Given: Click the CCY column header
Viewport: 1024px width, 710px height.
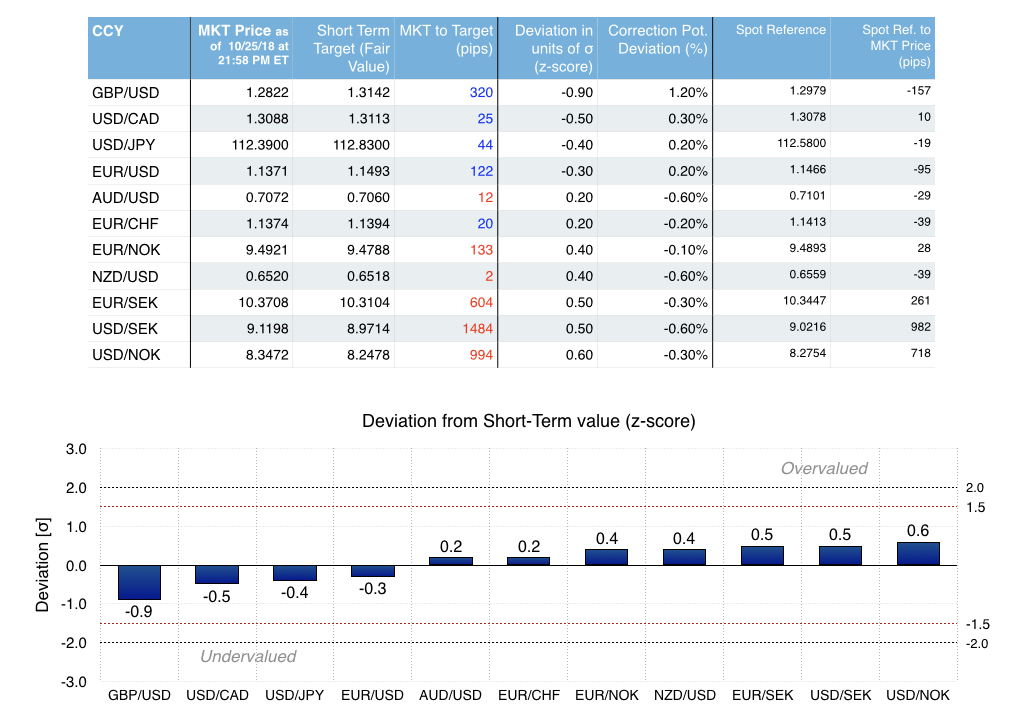Looking at the screenshot, I should tap(108, 31).
